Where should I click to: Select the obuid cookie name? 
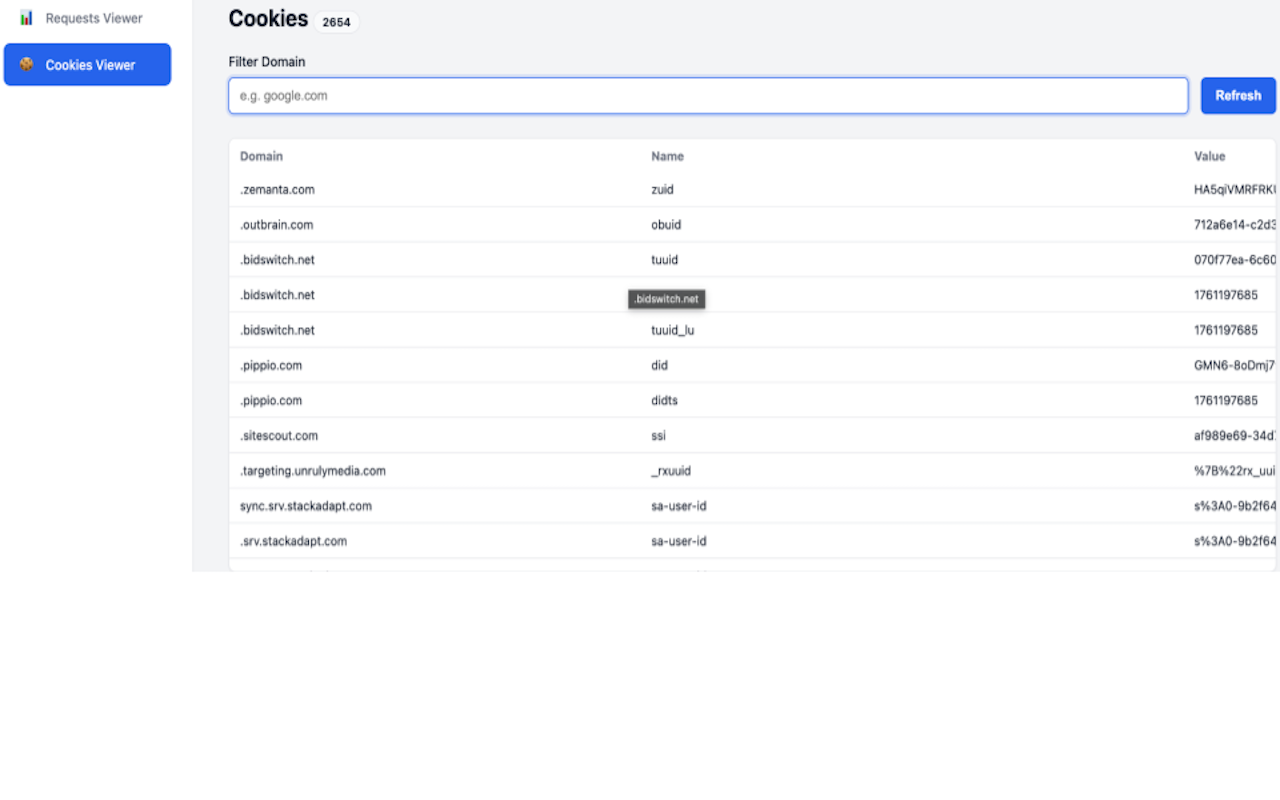click(666, 225)
